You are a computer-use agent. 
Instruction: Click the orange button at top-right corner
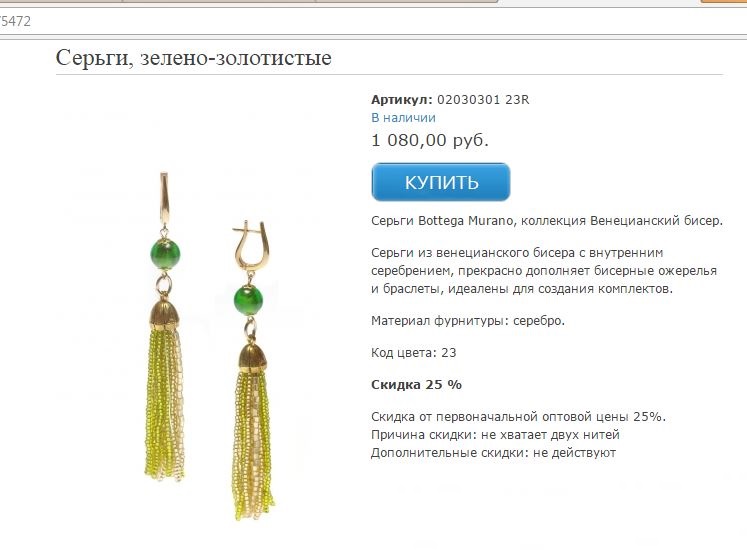(x=724, y=1)
